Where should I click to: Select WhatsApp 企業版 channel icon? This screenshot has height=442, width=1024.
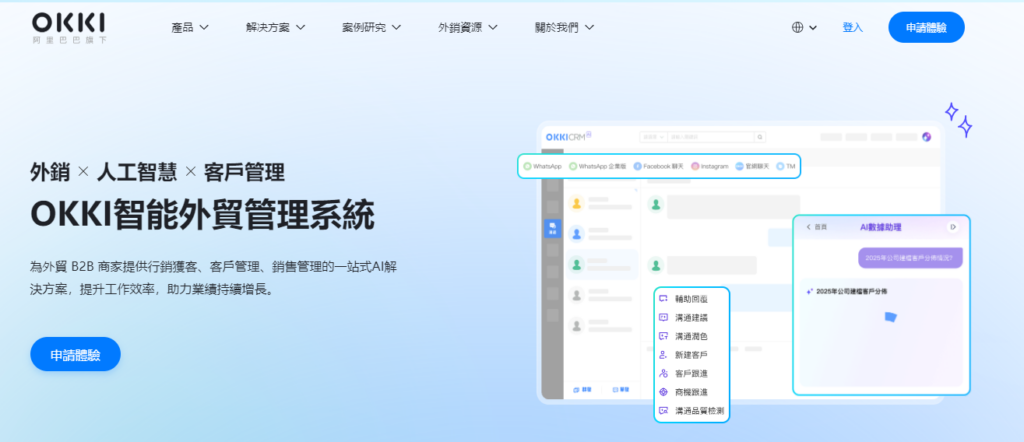[x=573, y=166]
